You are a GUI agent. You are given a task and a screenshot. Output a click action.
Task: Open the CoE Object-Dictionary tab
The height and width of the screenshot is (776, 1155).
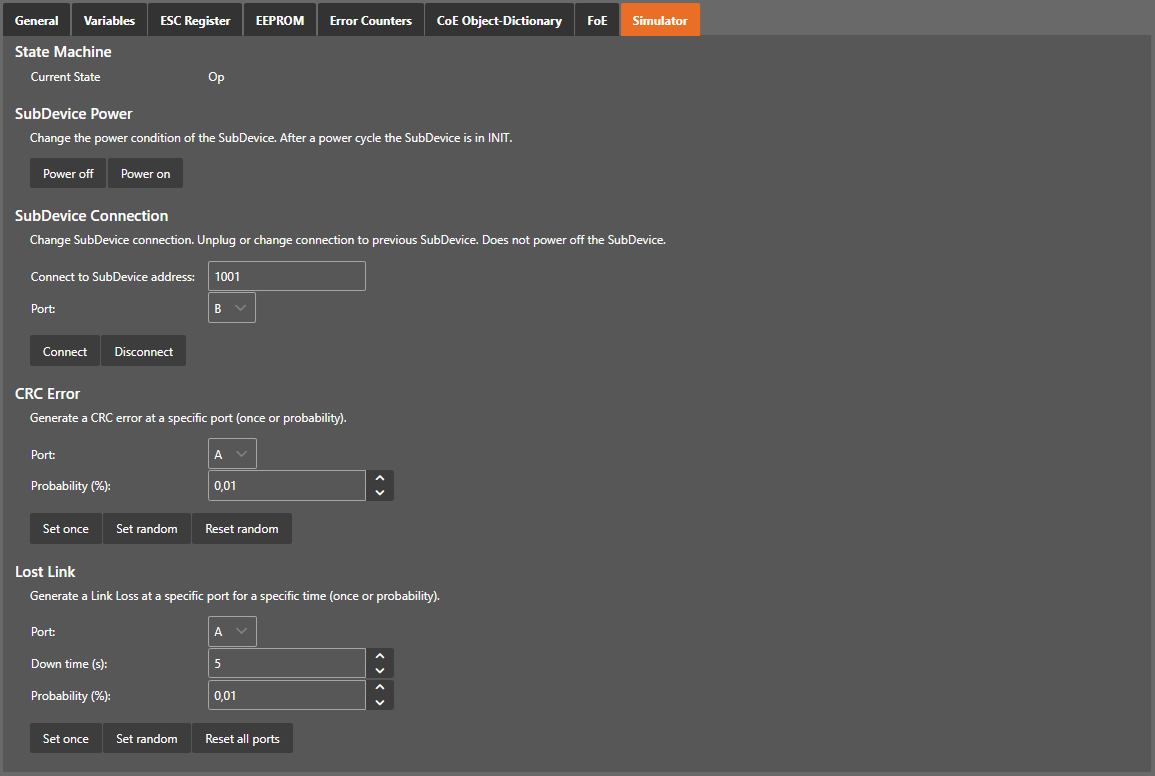pos(499,20)
